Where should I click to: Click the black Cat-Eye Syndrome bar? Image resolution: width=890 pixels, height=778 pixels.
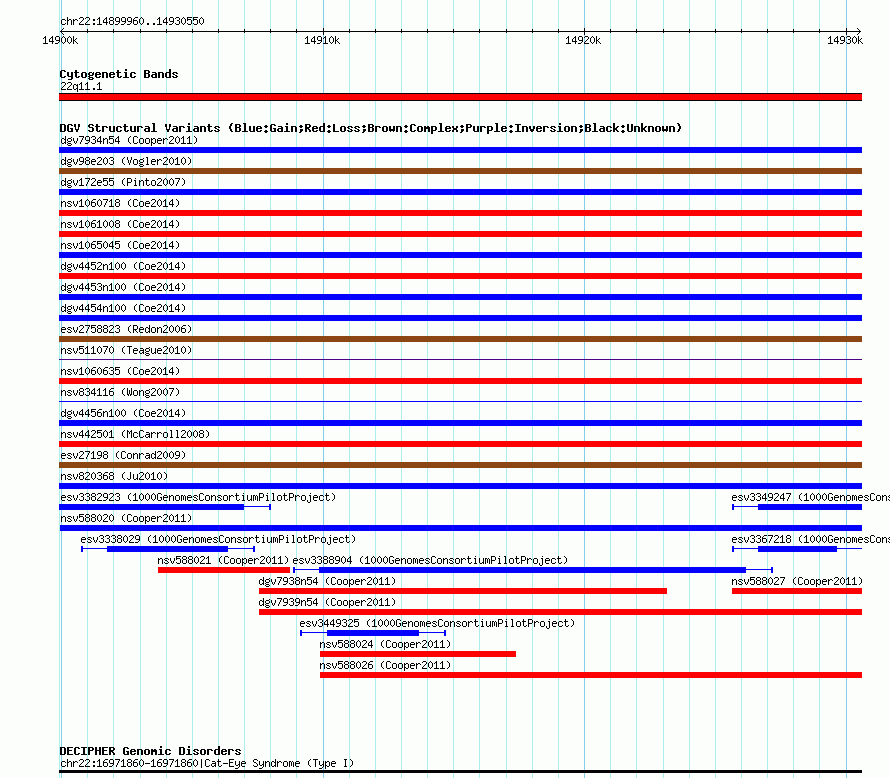coord(460,772)
